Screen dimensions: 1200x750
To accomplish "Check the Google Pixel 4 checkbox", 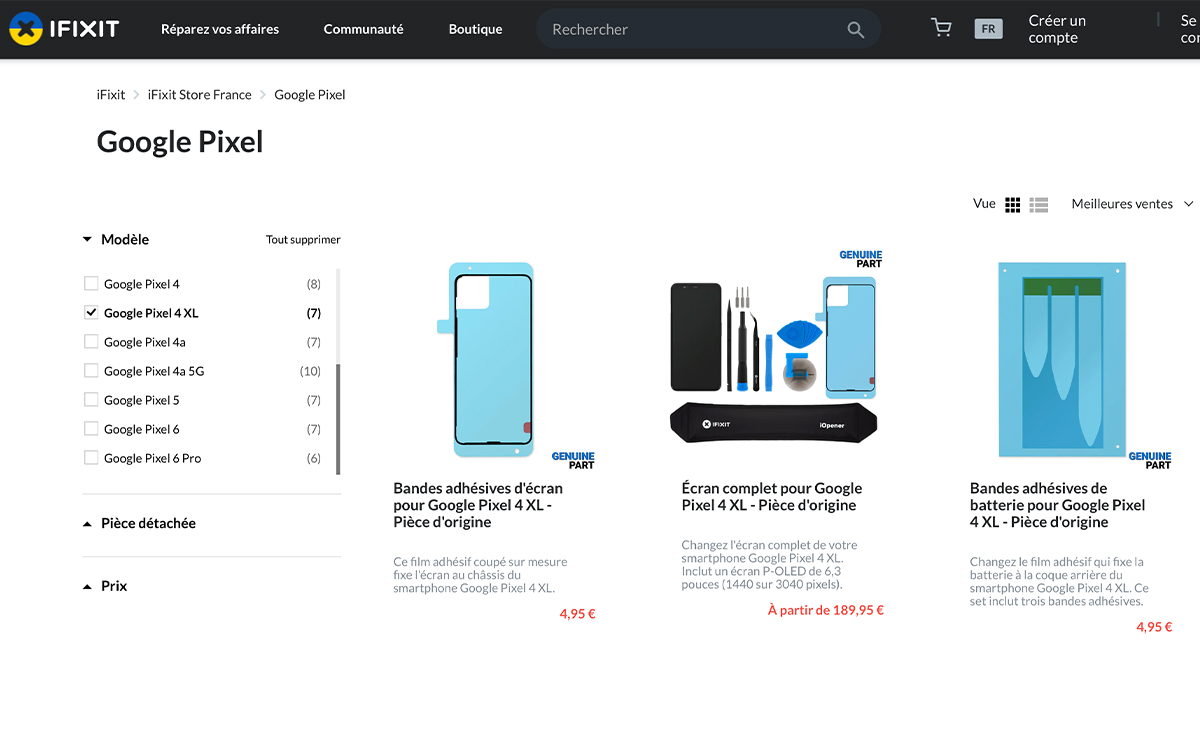I will pyautogui.click(x=91, y=283).
